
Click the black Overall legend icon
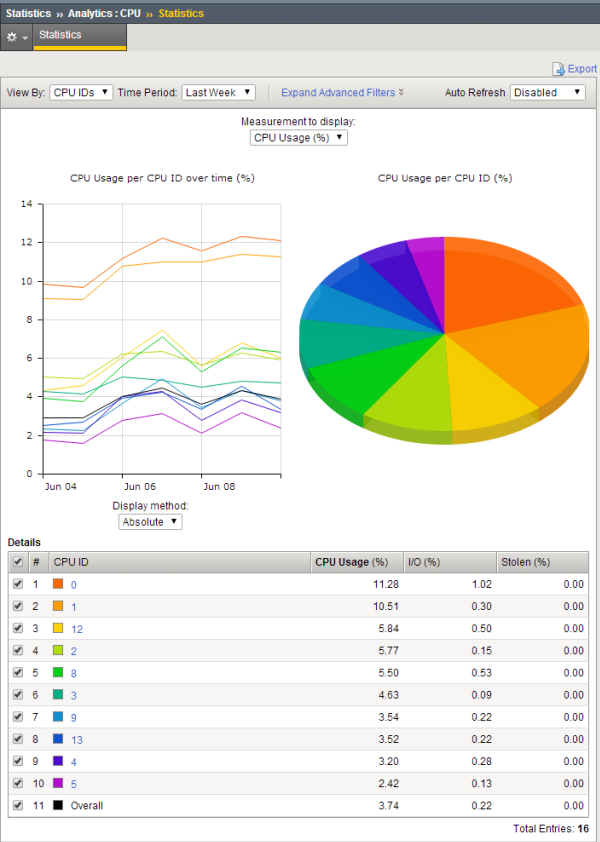[59, 805]
